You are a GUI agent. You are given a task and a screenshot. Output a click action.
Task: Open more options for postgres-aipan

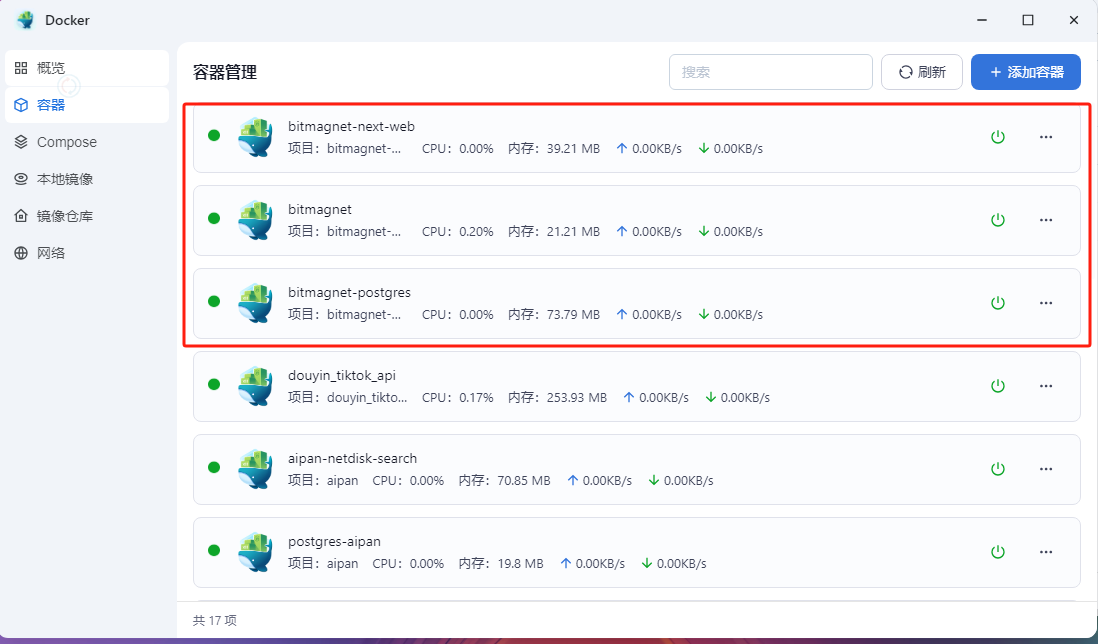pyautogui.click(x=1046, y=552)
